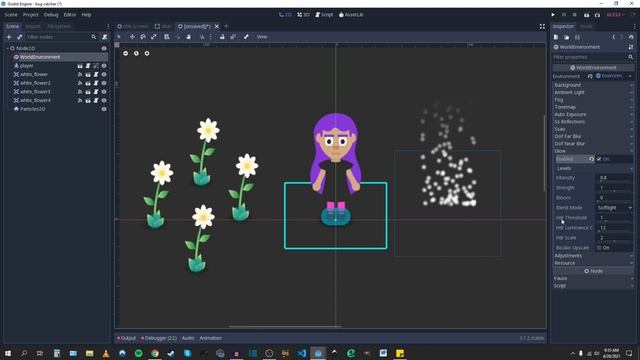Open the Output bottom panel
Viewport: 640px width, 360px height.
click(127, 338)
